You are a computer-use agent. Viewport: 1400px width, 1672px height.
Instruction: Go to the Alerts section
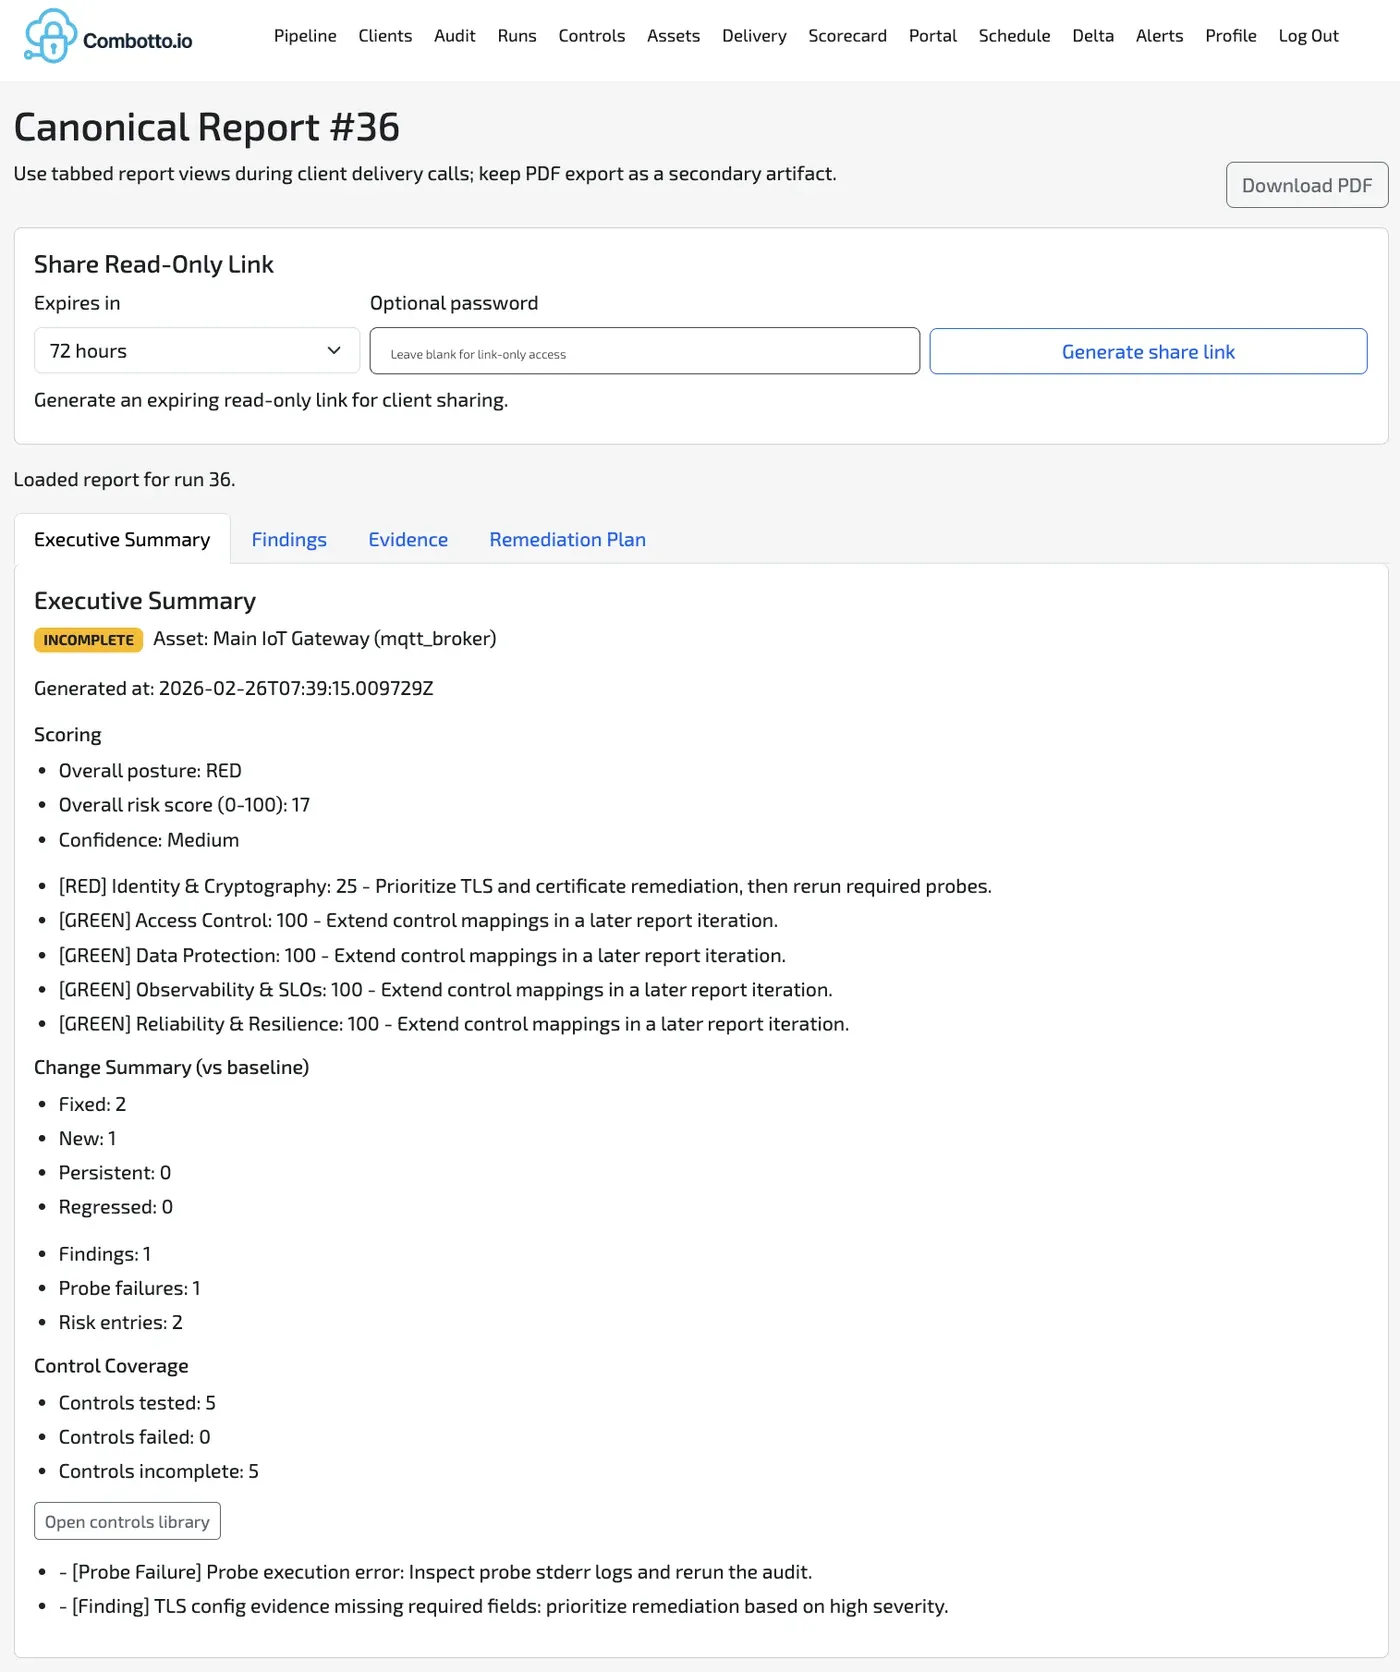coord(1158,36)
